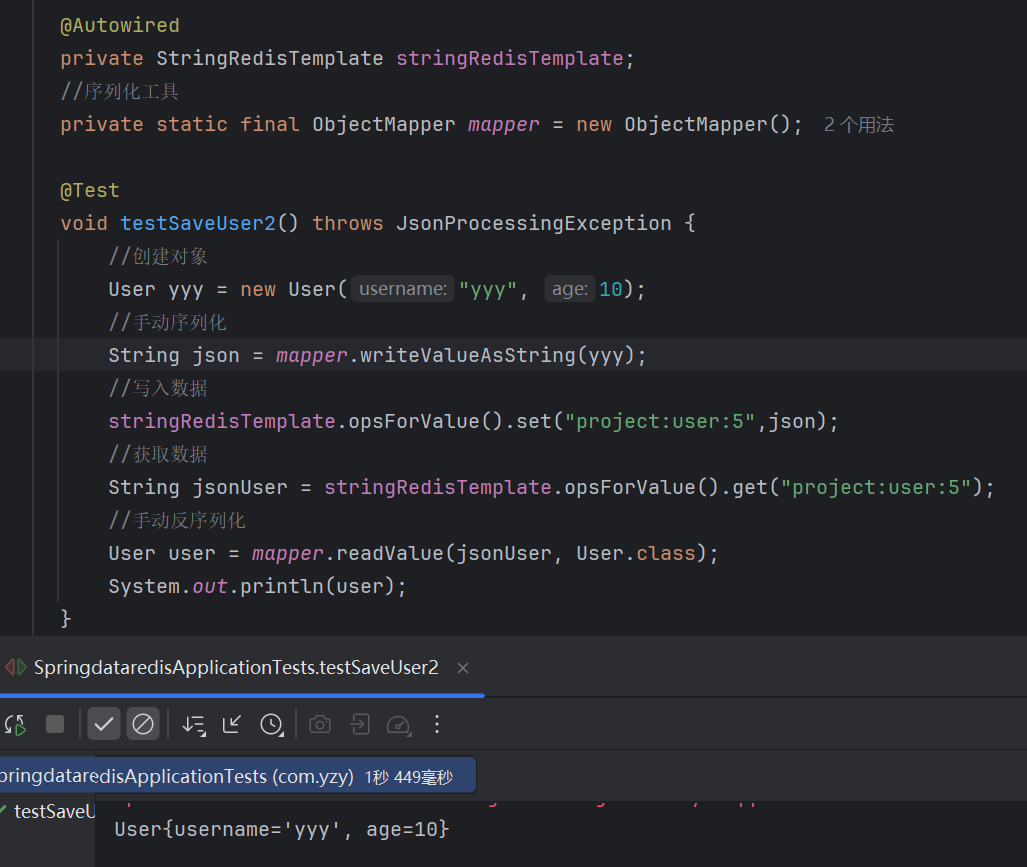Screen dimensions: 1027x867
Task: Click the @Autowired annotation
Action: tap(120, 26)
